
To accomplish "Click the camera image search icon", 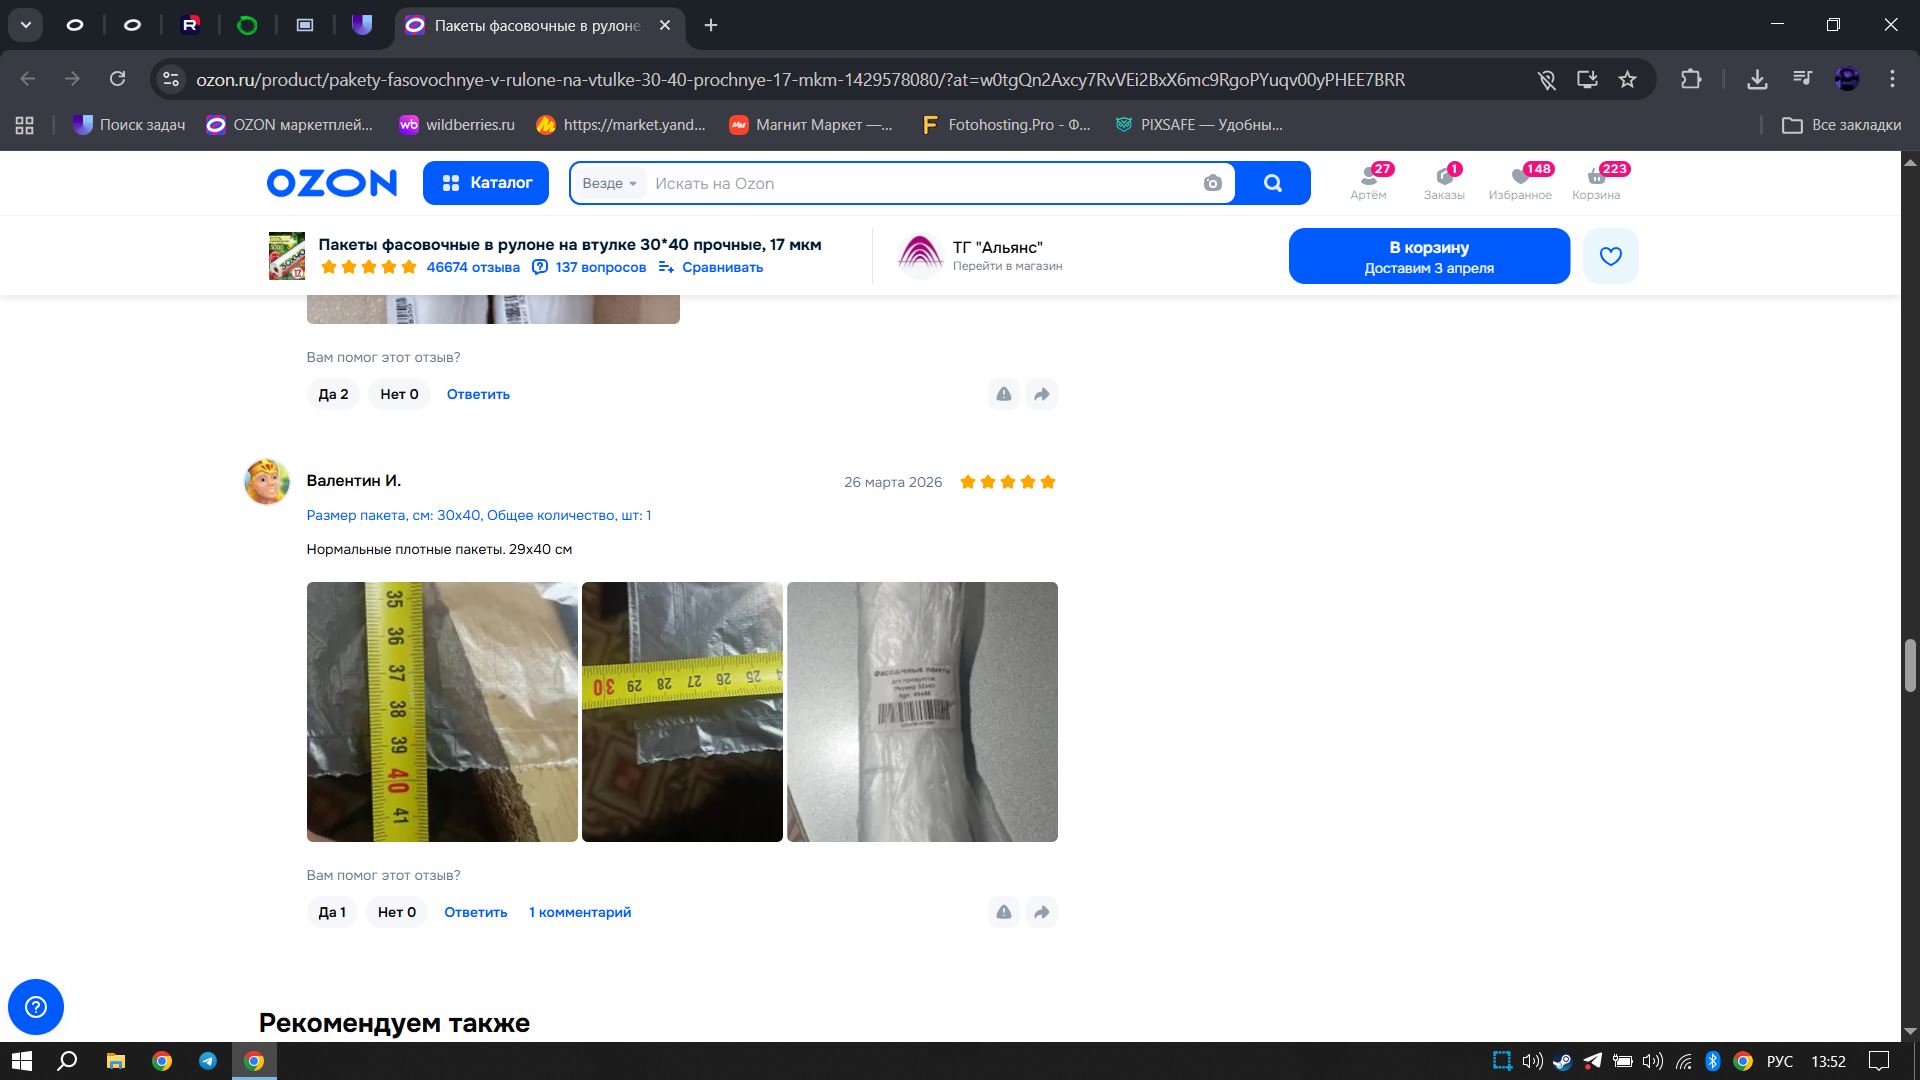I will pos(1212,183).
